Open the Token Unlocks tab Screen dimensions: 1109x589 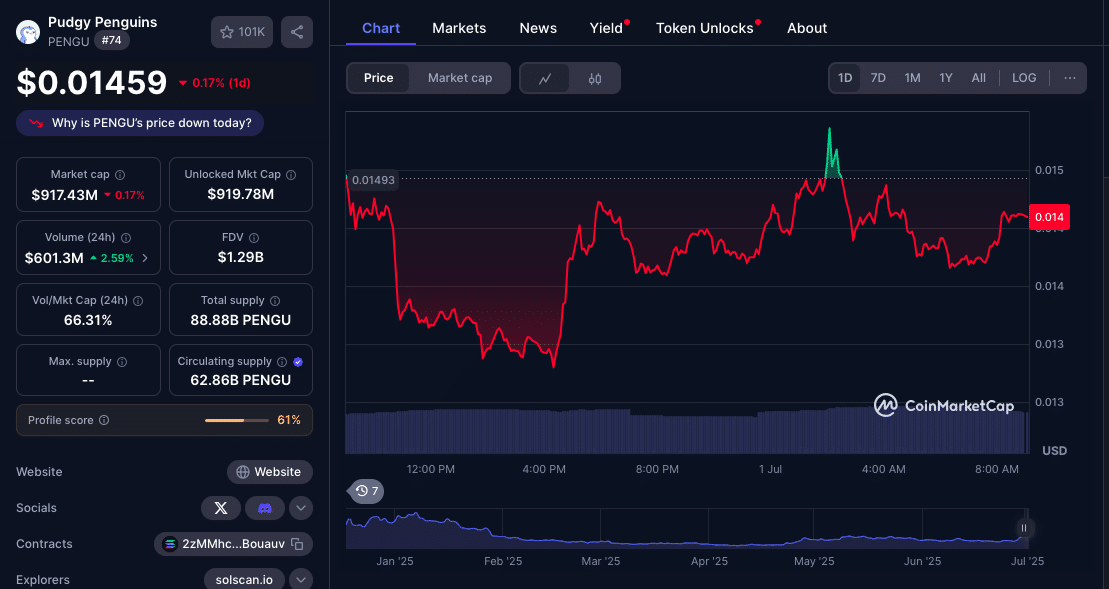coord(705,28)
